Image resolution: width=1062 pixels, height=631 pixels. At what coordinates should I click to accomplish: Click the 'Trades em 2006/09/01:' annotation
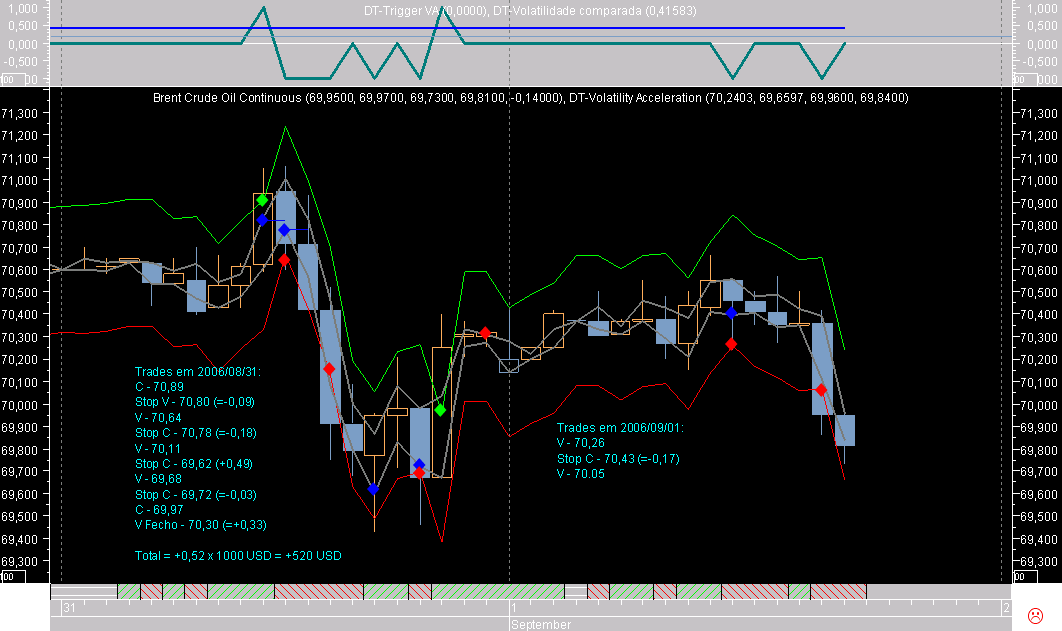coord(620,428)
